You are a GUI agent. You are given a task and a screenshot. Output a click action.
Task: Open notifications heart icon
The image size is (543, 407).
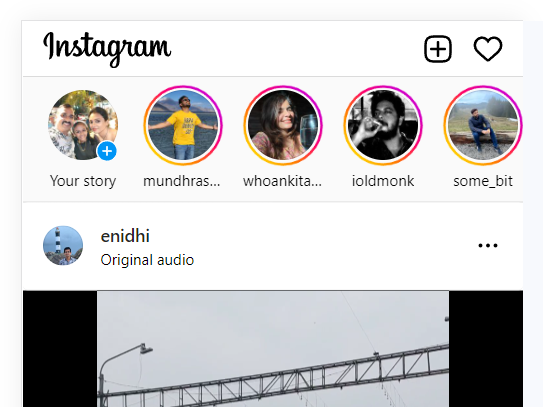[x=488, y=49]
